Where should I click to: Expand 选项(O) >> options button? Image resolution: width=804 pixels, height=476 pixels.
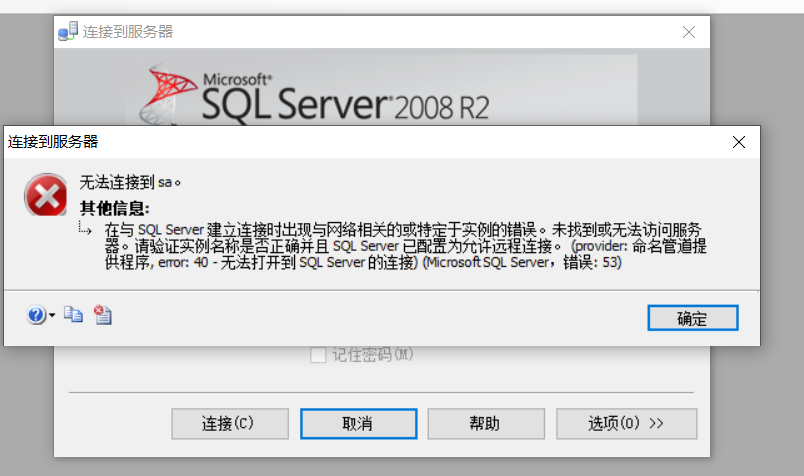(x=627, y=424)
